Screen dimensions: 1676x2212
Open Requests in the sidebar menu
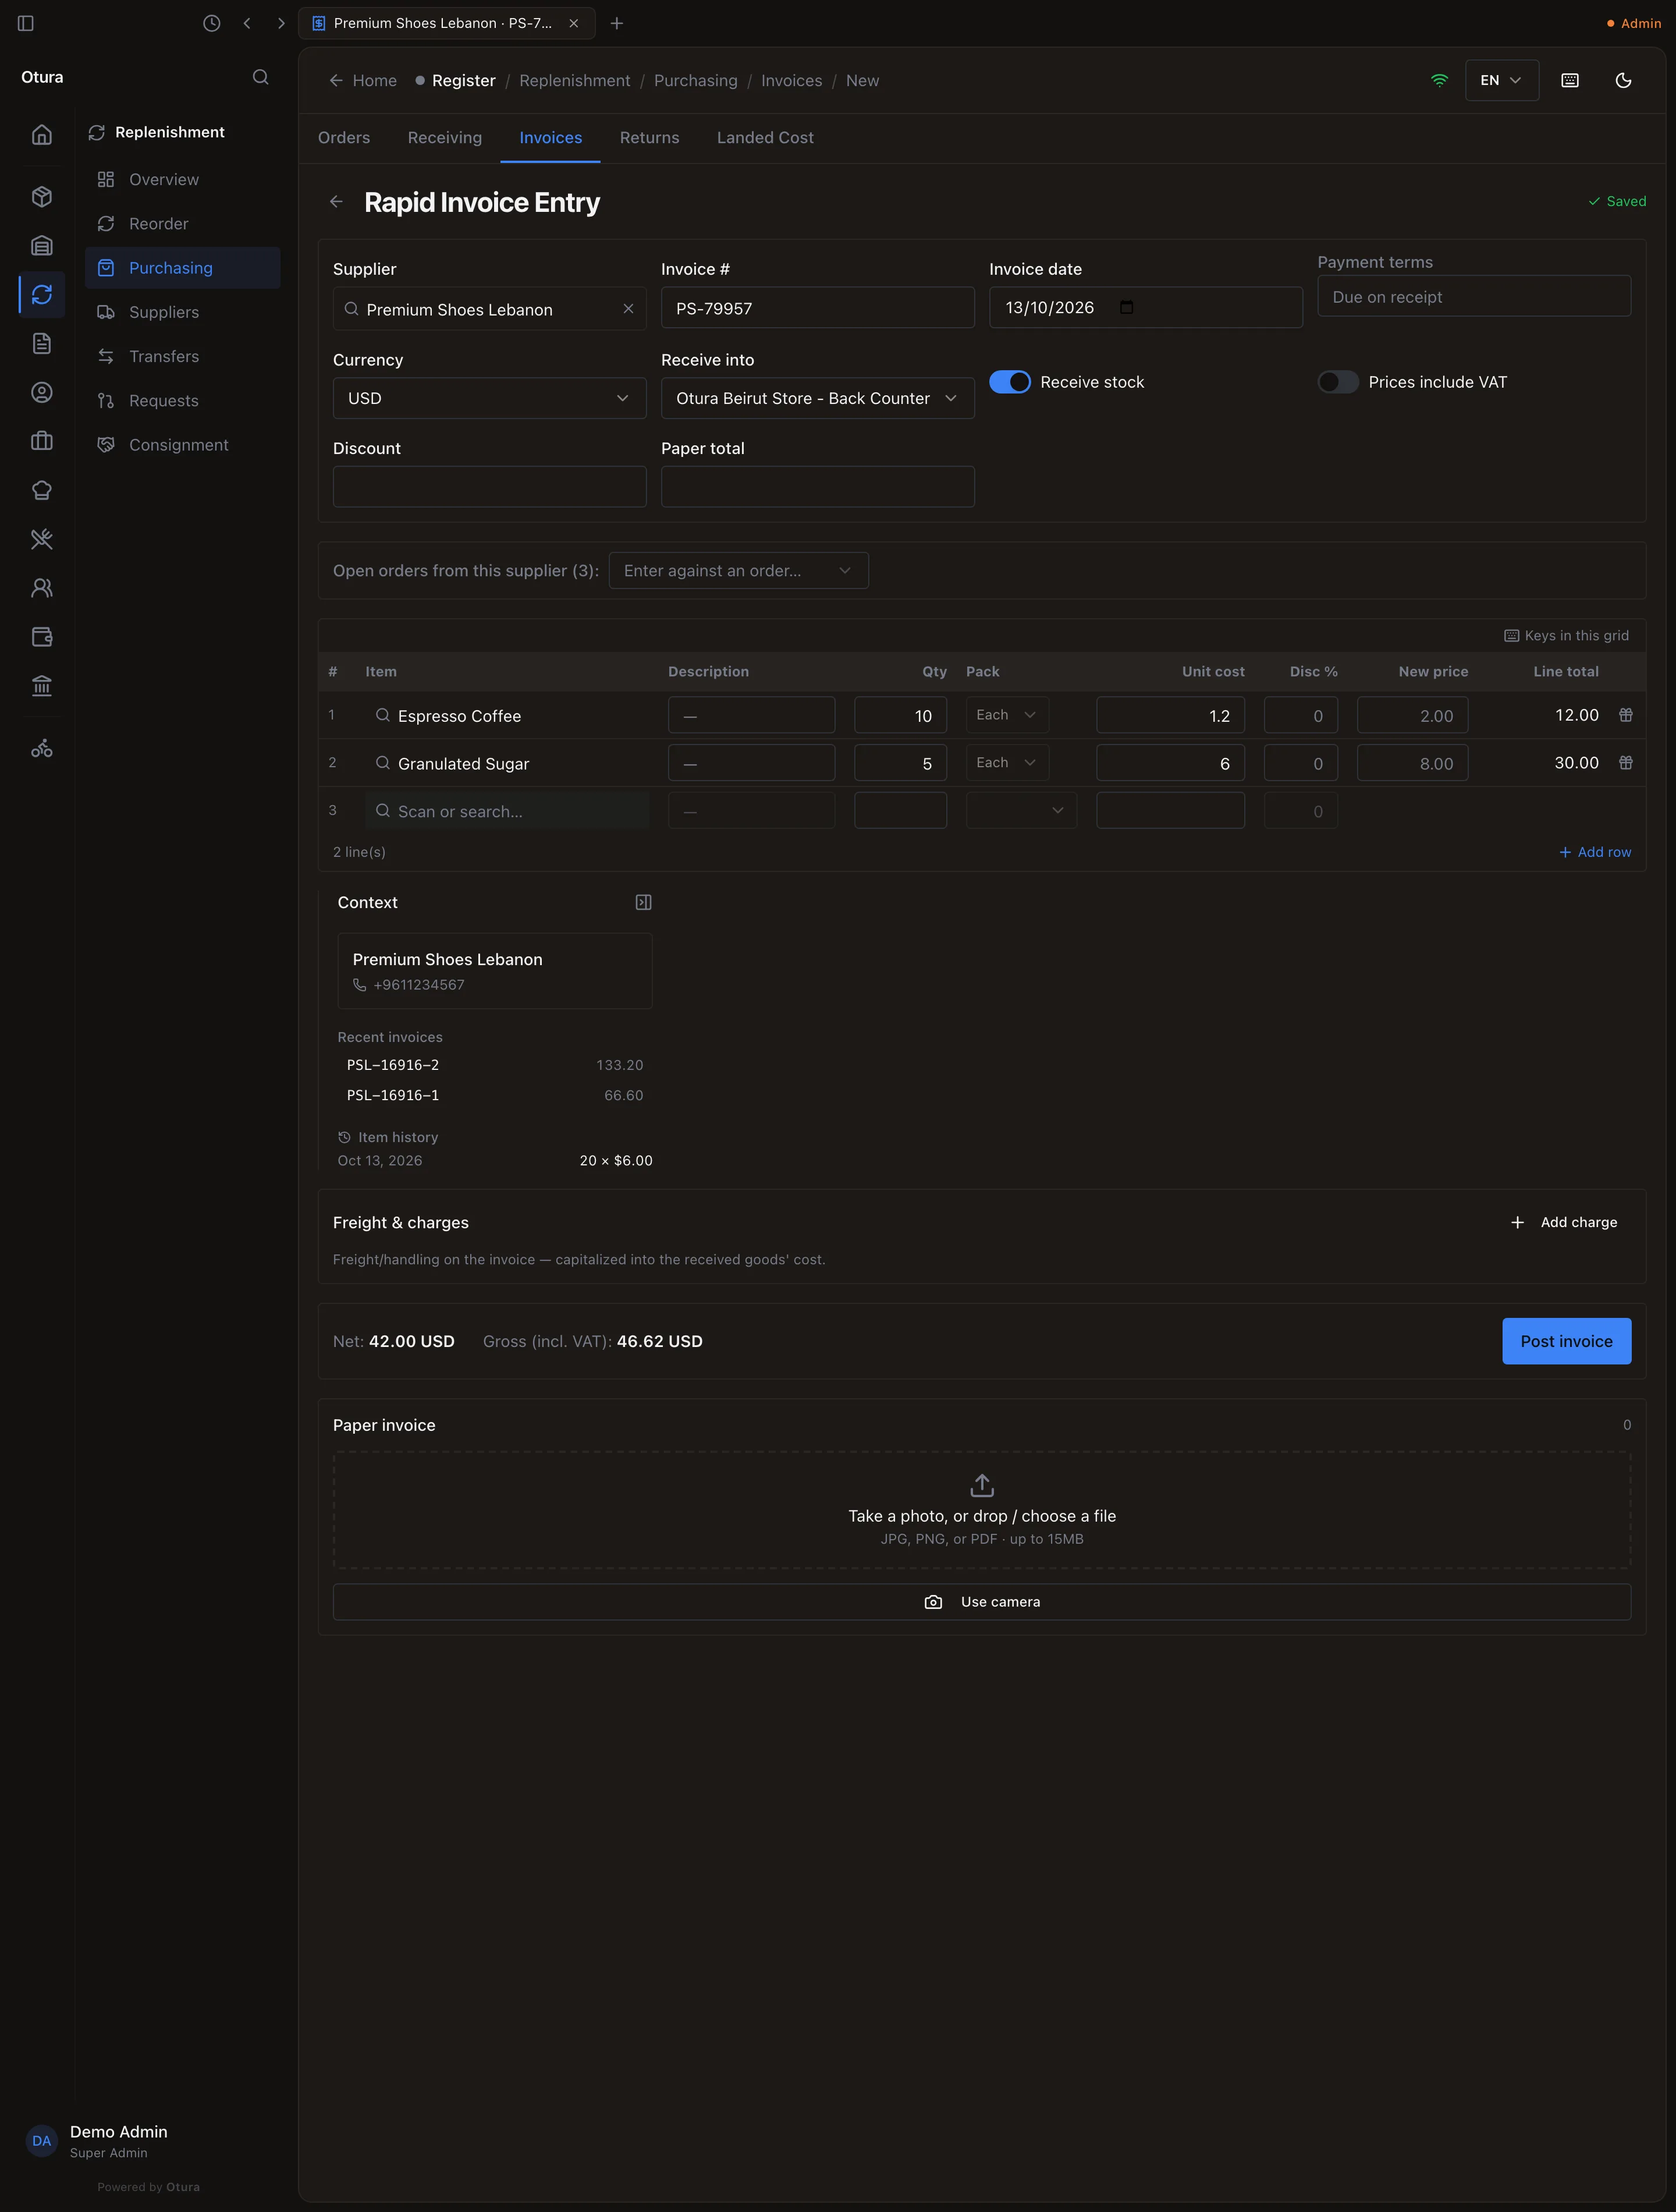[182, 401]
